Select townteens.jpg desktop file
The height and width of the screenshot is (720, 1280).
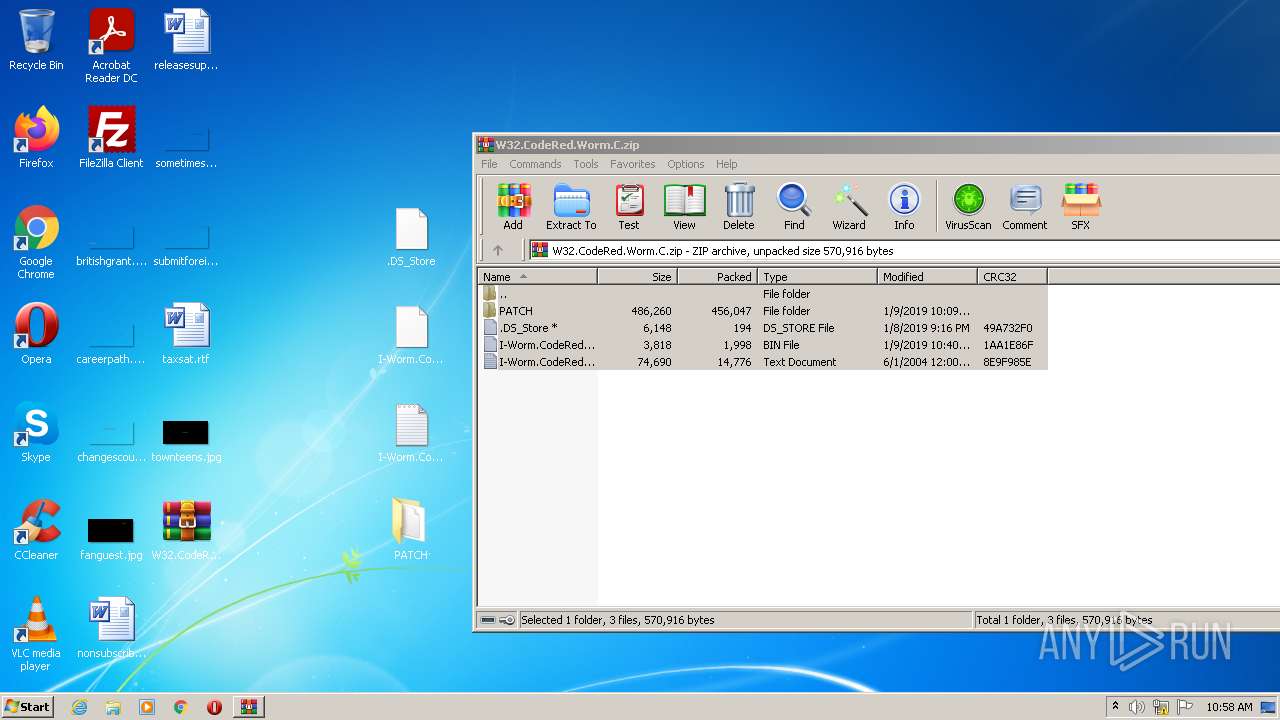pyautogui.click(x=186, y=440)
